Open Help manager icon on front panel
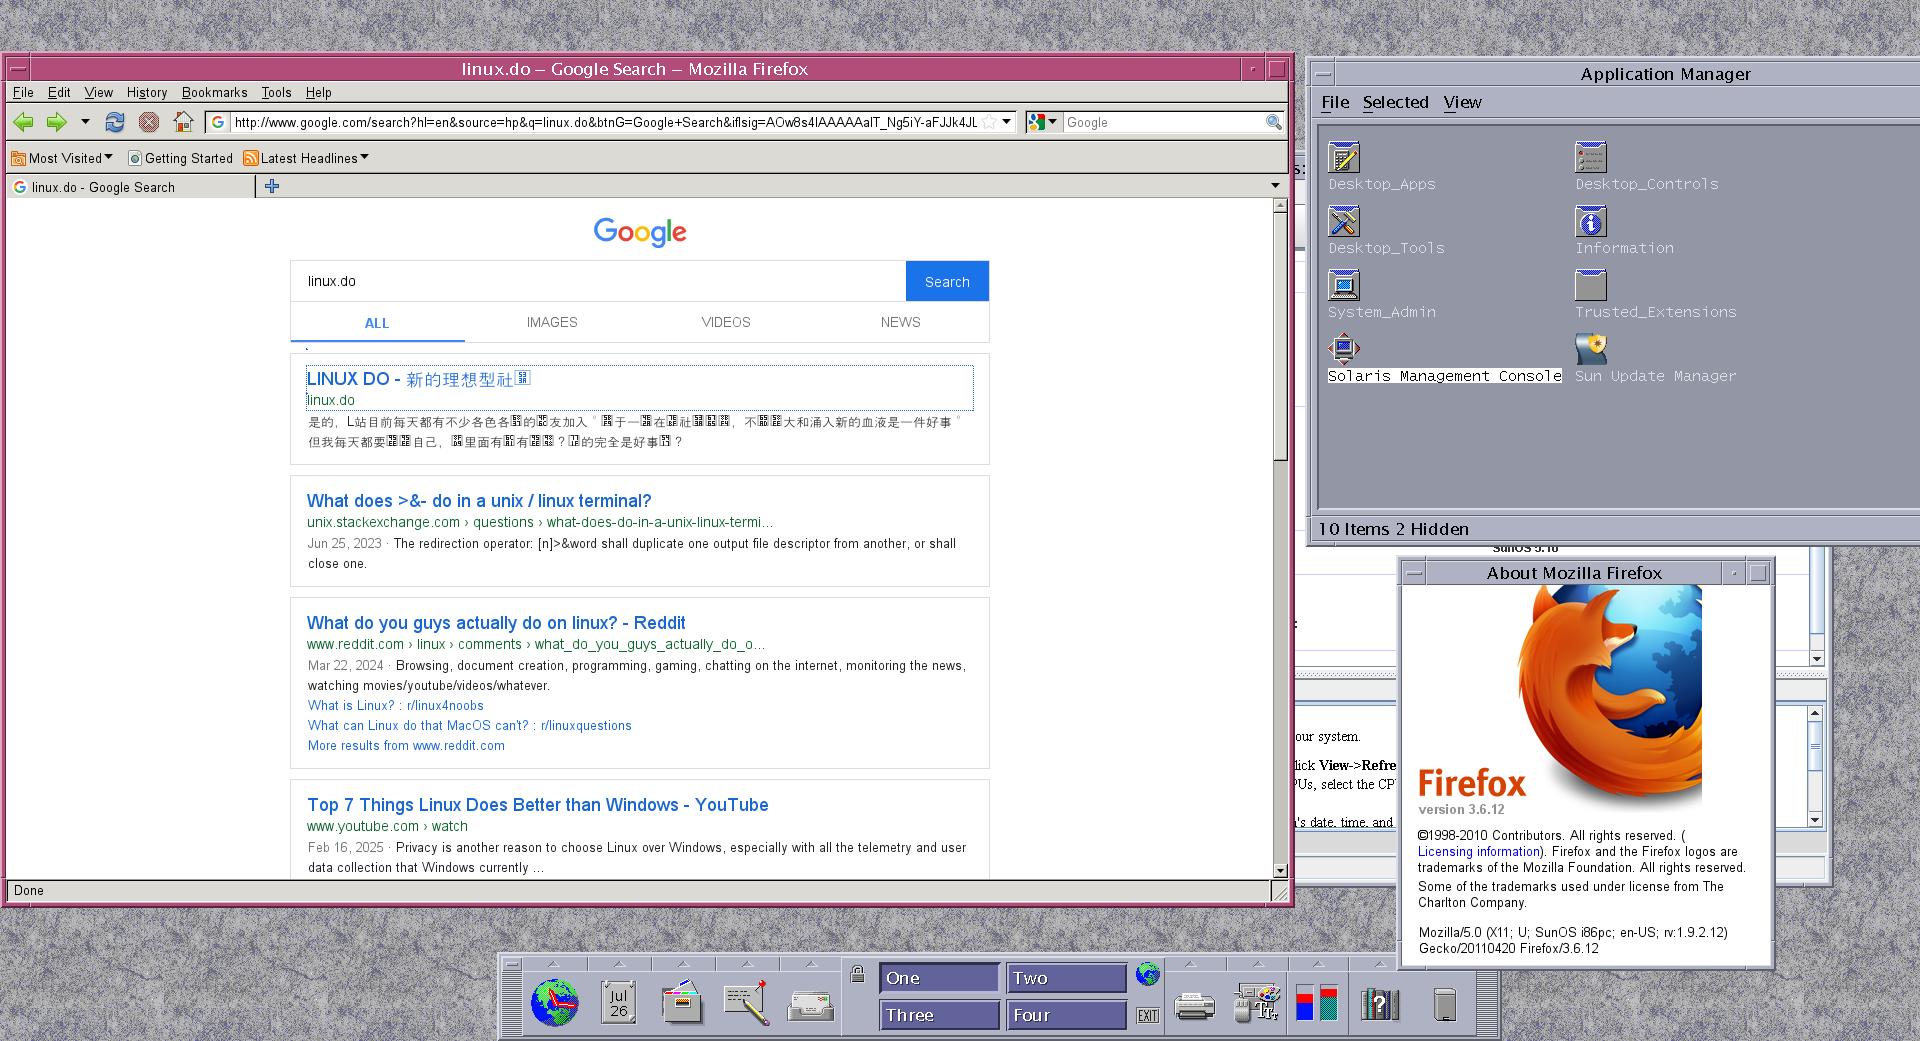 coord(1380,1004)
